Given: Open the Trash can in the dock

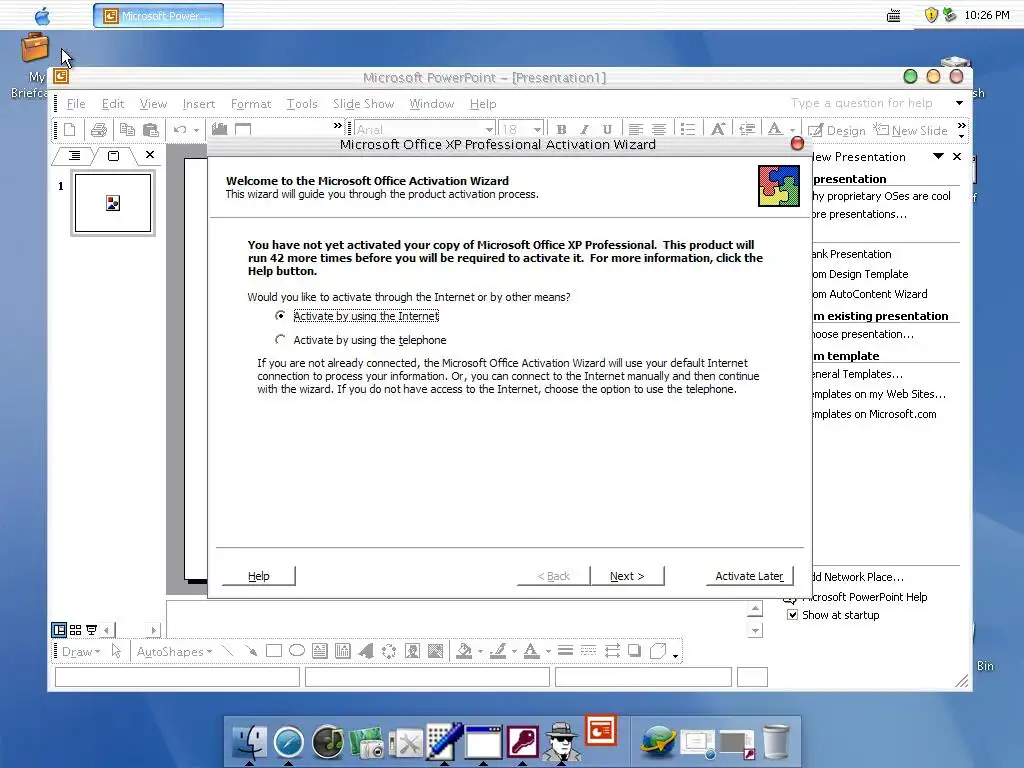Looking at the screenshot, I should tap(775, 743).
